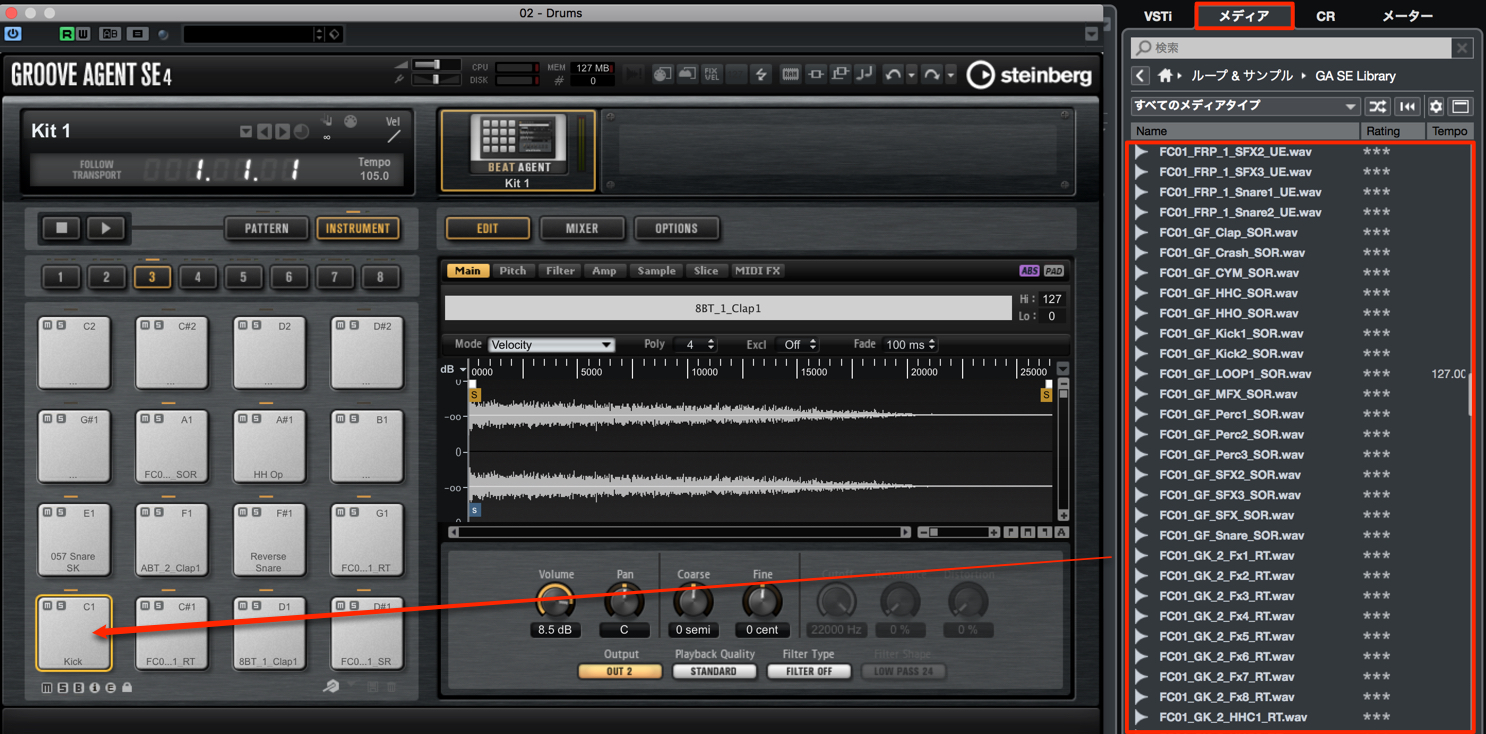This screenshot has height=734, width=1486.
Task: Open the plugin window function menu arrow
Action: 1091,34
